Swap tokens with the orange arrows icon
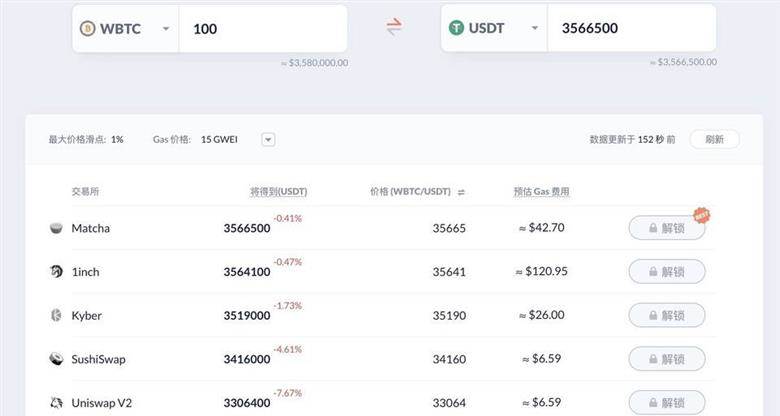The image size is (780, 416). (393, 27)
